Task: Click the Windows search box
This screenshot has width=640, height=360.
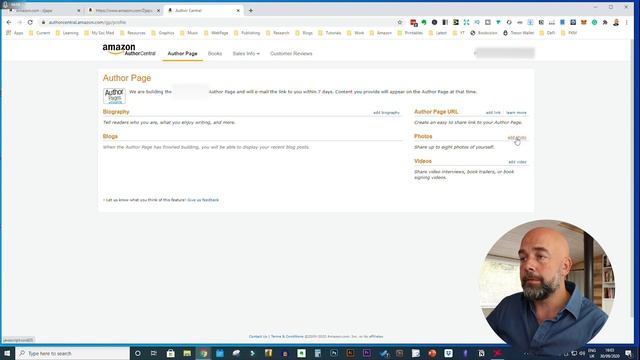Action: click(x=73, y=353)
